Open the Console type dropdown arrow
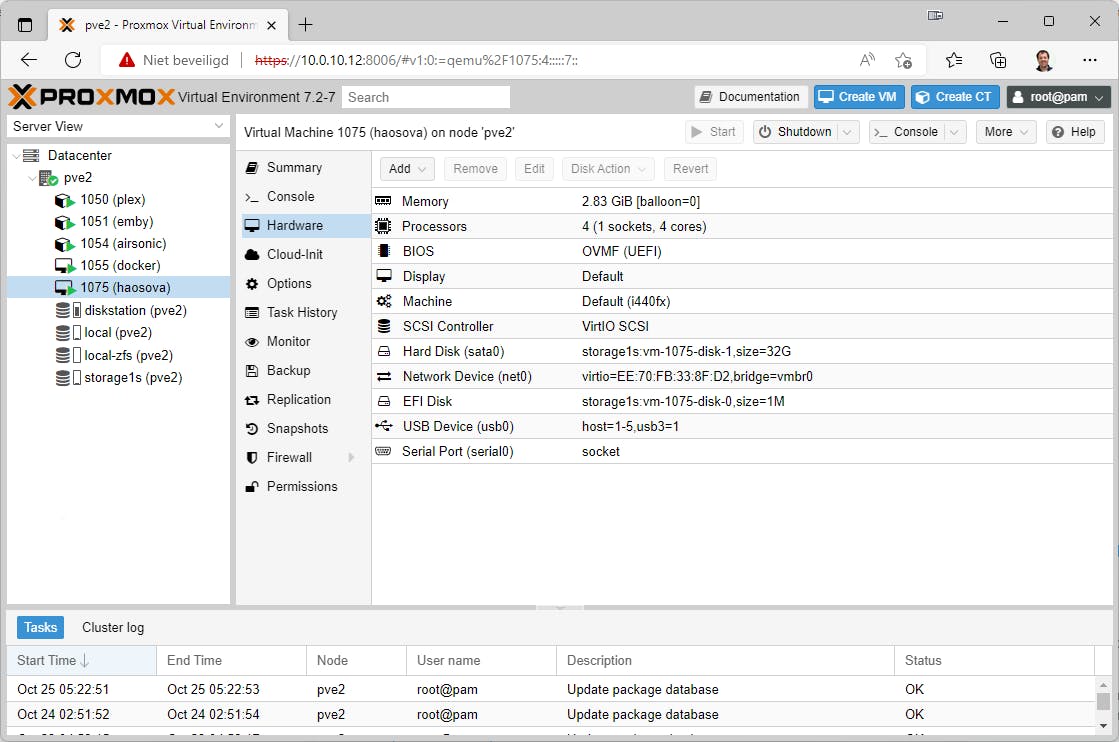 tap(954, 132)
